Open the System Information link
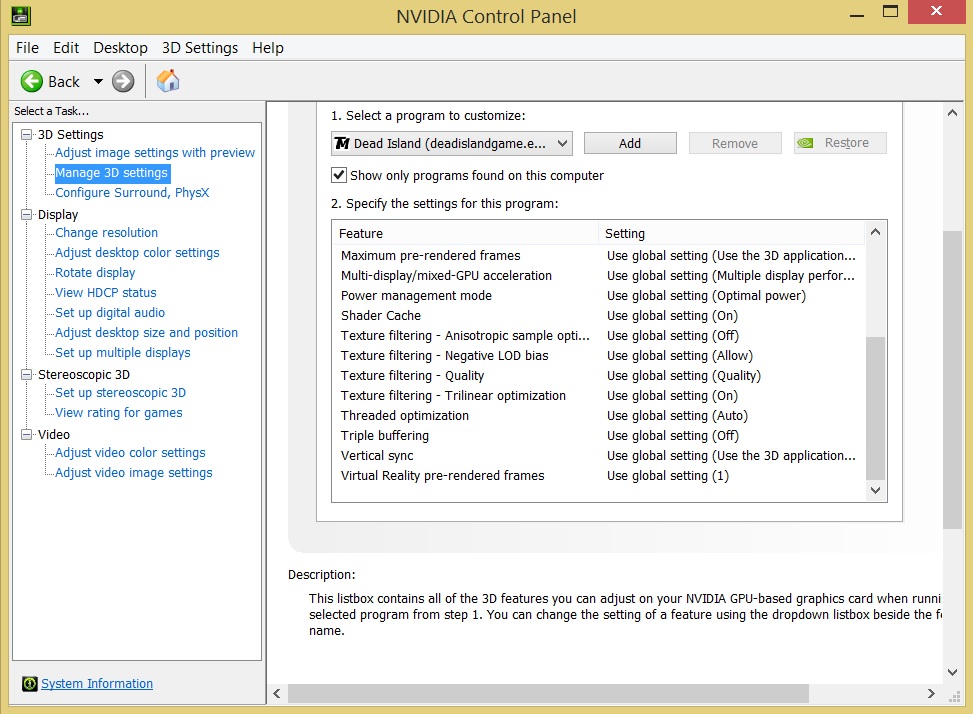Screen dimensions: 973x714 pos(97,684)
